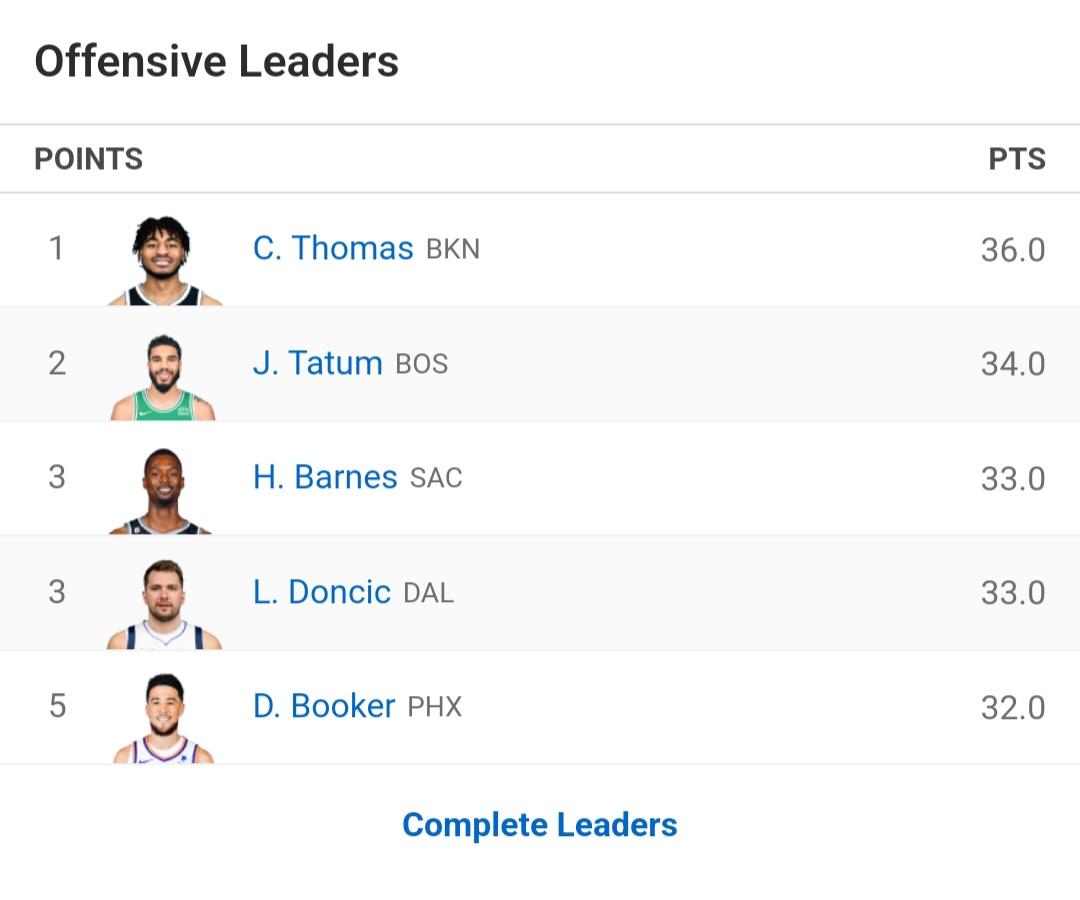Tap H. Barnes's 33.0 points value
This screenshot has width=1080, height=900.
coord(1012,479)
